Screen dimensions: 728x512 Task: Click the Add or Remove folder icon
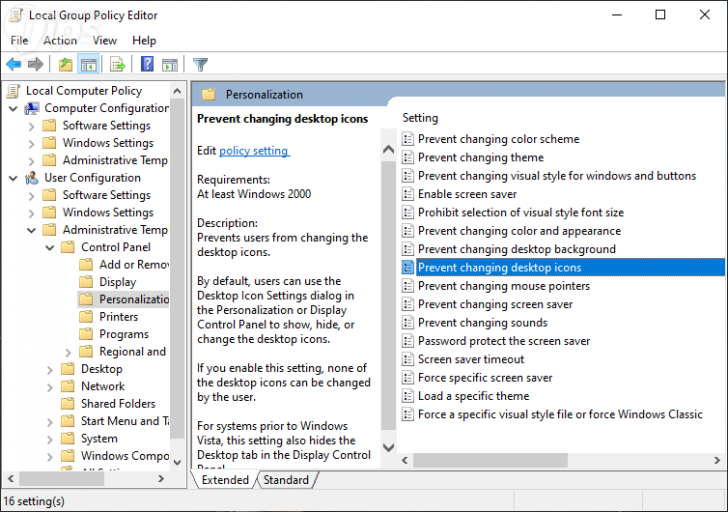point(86,265)
